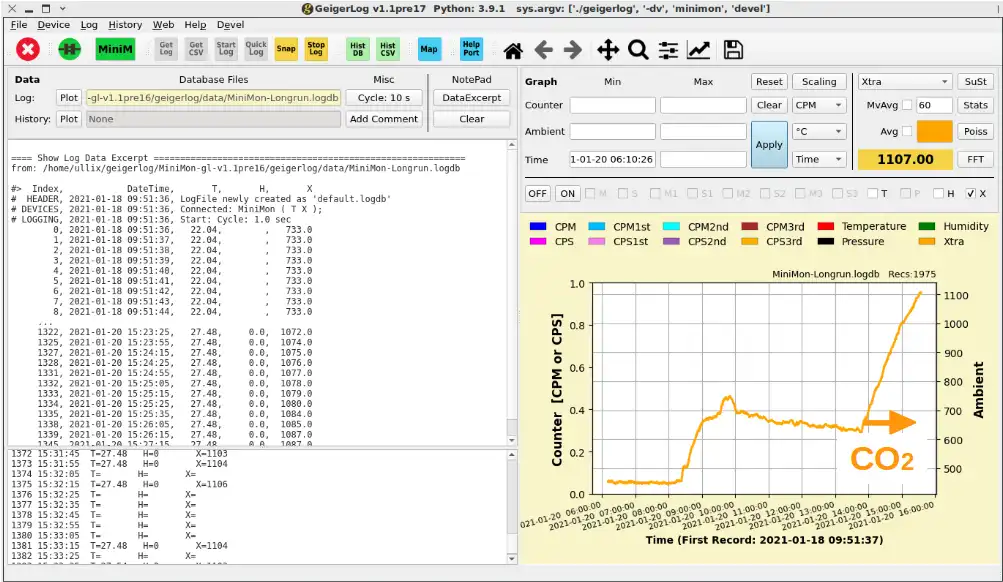Open the Xtra variable dropdown

pyautogui.click(x=904, y=82)
